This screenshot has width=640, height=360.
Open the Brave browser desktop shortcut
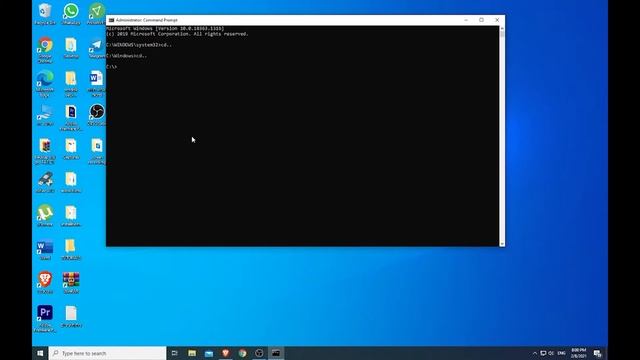tap(45, 281)
